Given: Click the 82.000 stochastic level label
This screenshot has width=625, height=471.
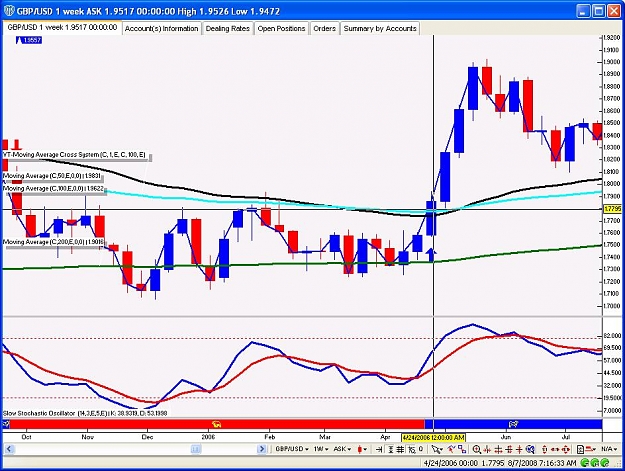Looking at the screenshot, I should point(613,336).
